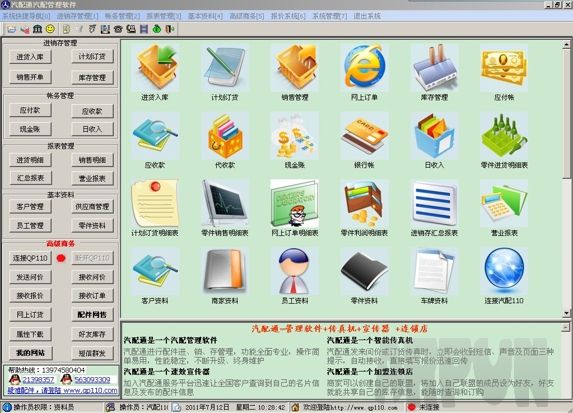Open the www.qp110.com link
The width and height of the screenshot is (573, 413).
(91, 390)
